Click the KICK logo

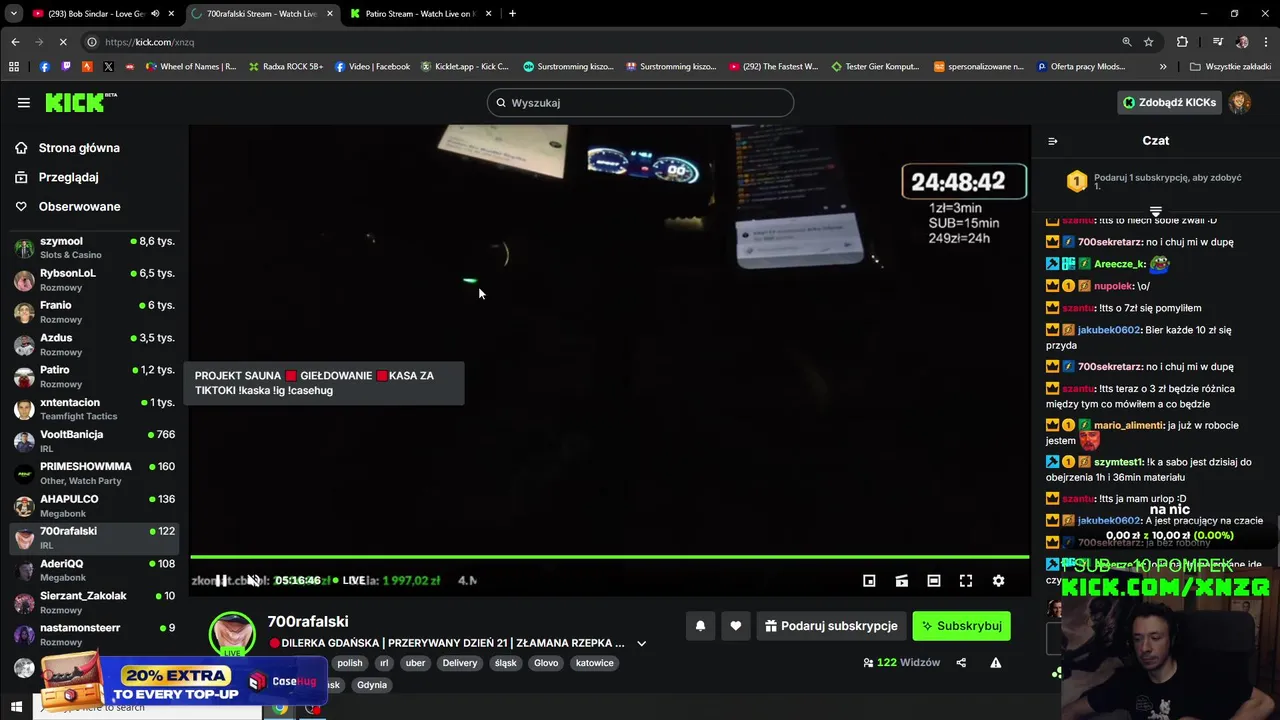(x=81, y=102)
